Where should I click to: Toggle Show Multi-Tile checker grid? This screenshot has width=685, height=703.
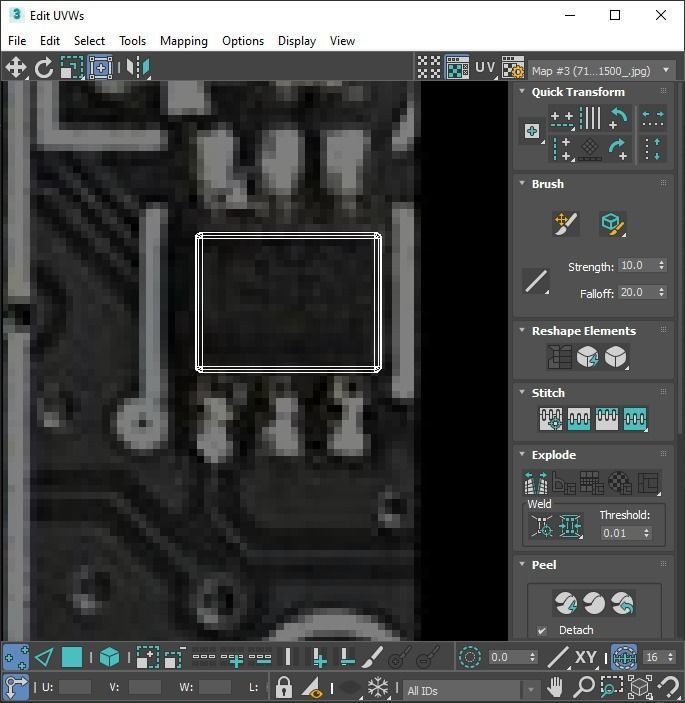pyautogui.click(x=429, y=67)
